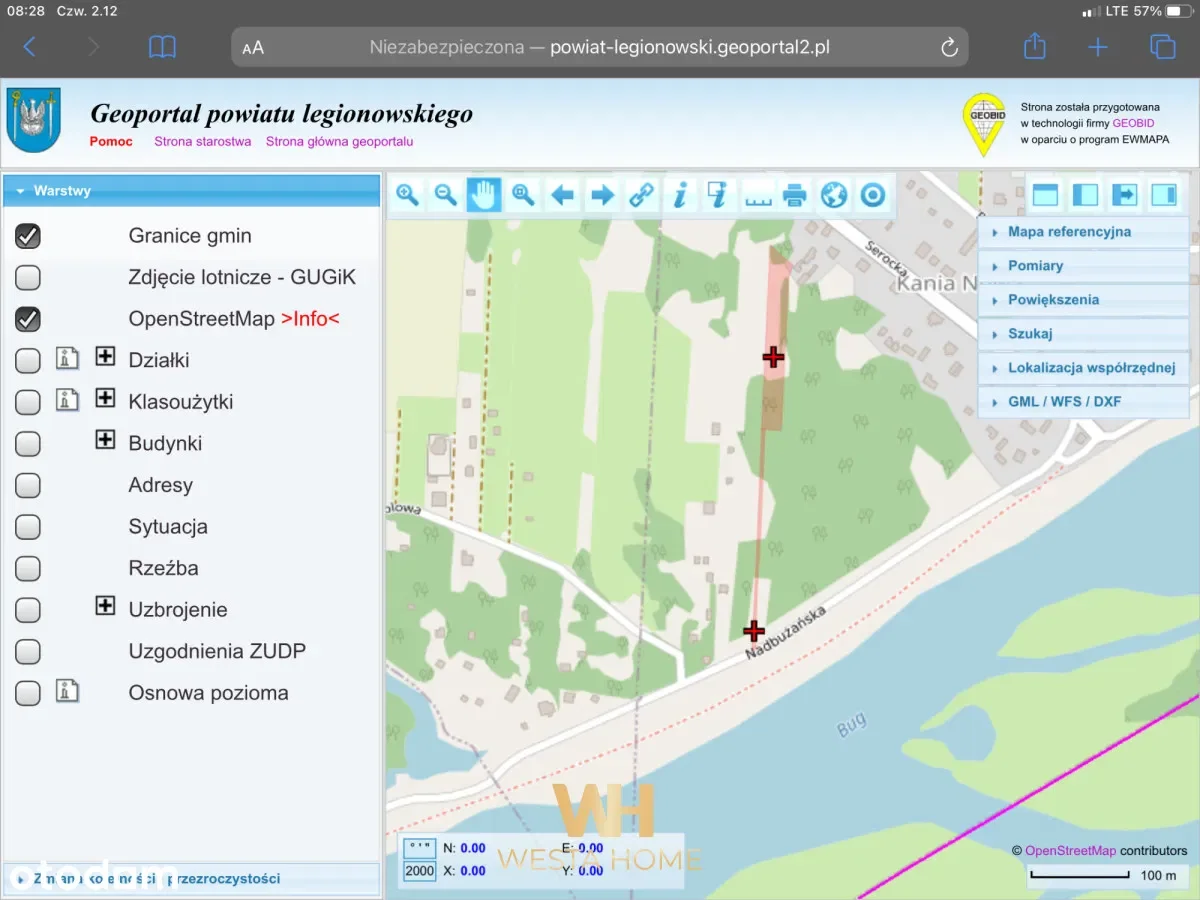Go to previous map view arrow
This screenshot has width=1200, height=900.
[563, 195]
